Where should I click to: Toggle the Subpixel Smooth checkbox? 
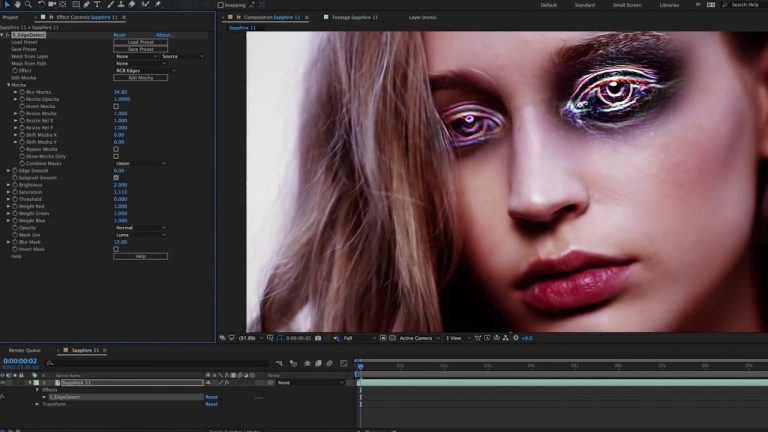click(116, 178)
